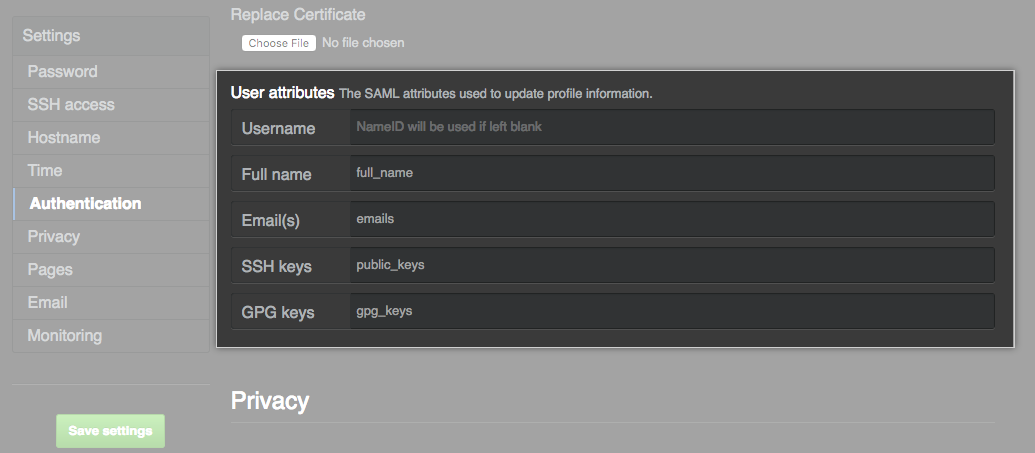The image size is (1035, 453).
Task: Click Privacy in the left sidebar
Action: pos(54,237)
